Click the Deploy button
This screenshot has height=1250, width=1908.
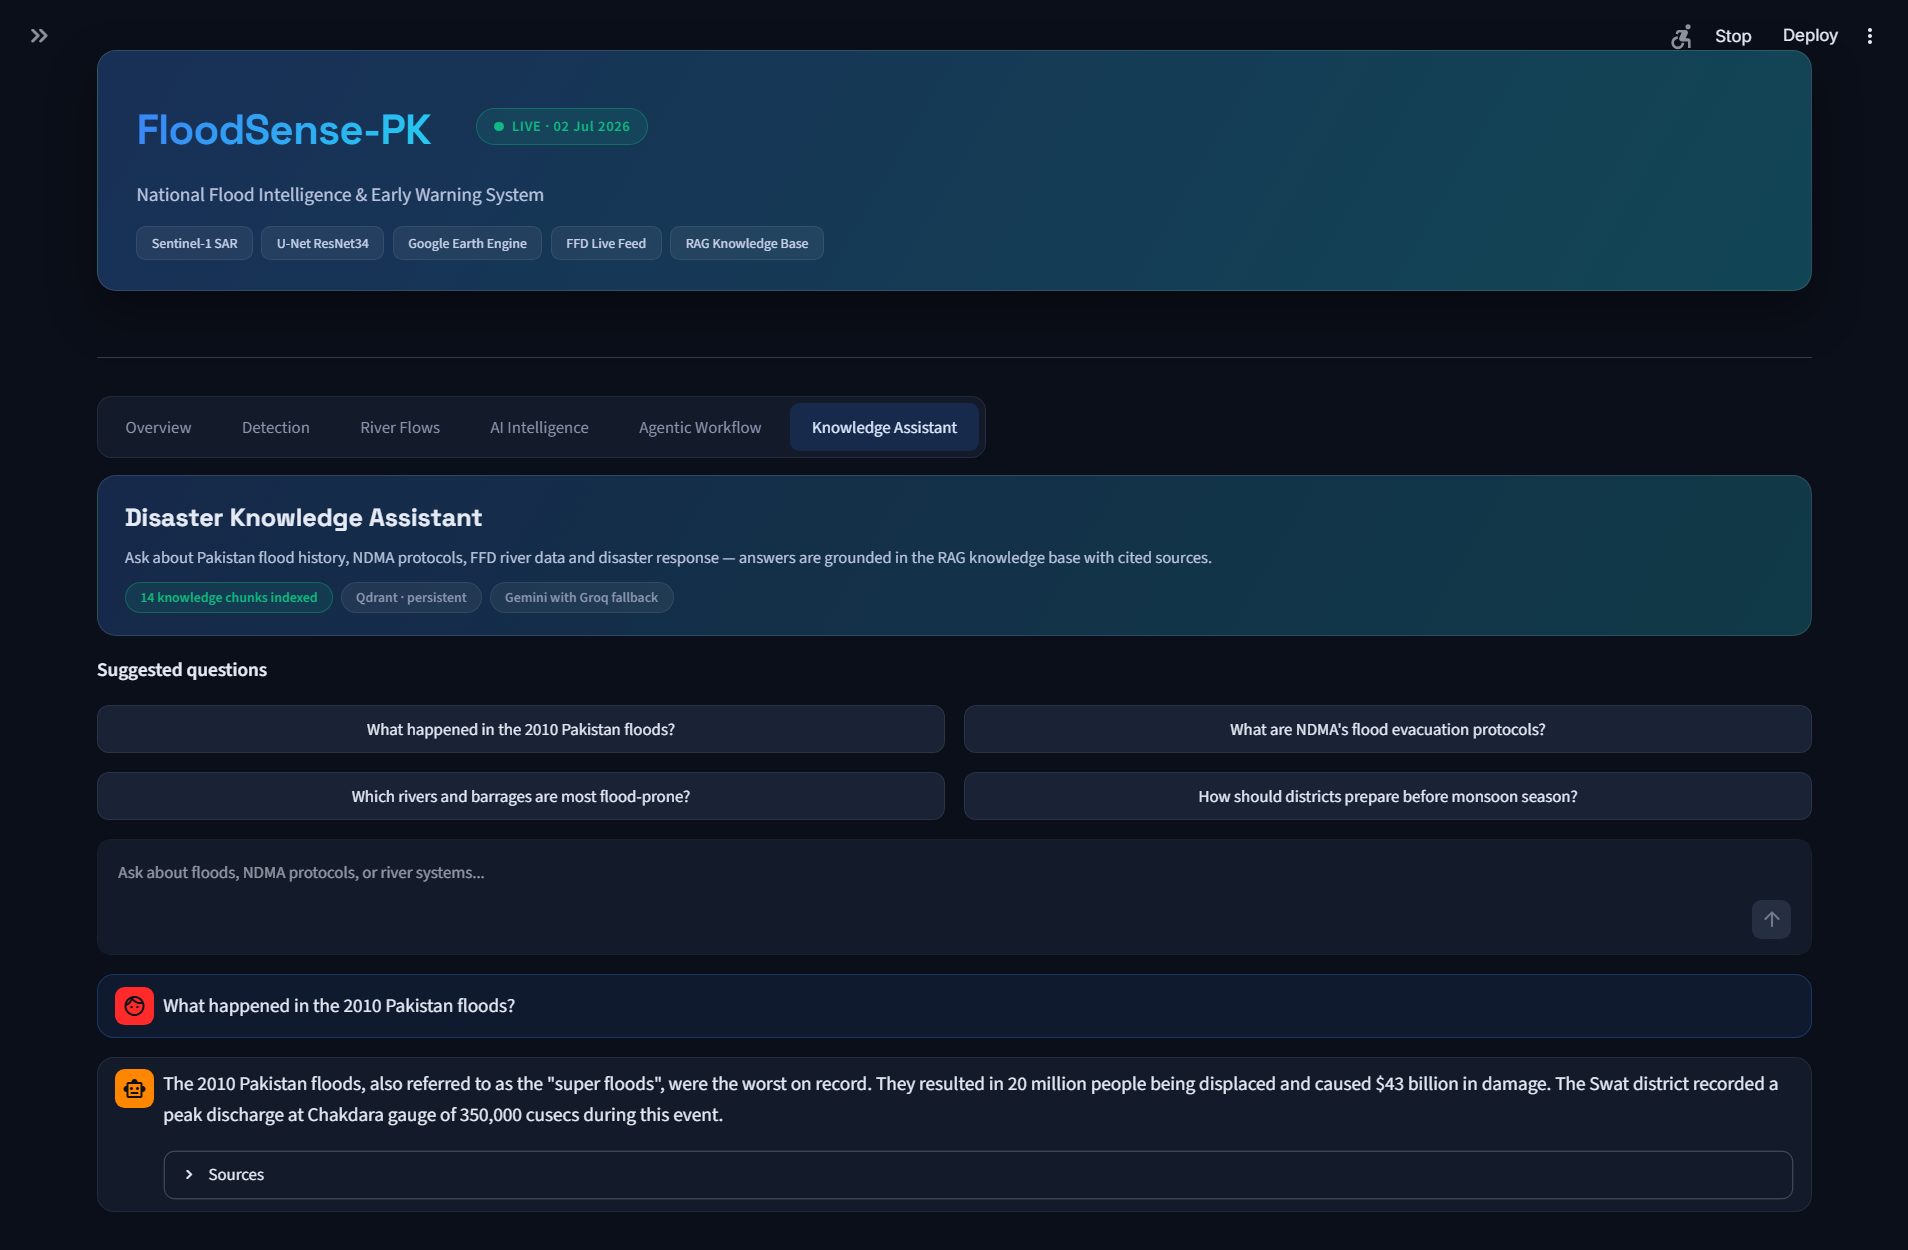[1810, 36]
